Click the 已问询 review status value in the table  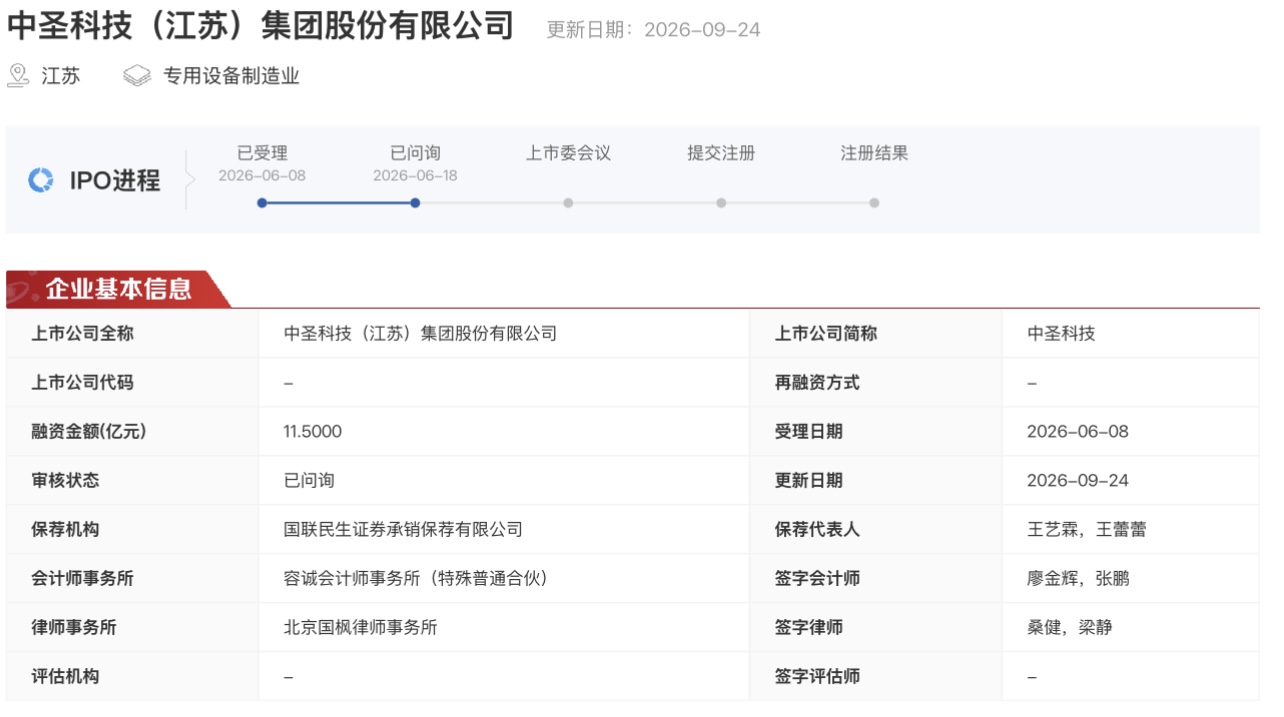pos(309,481)
